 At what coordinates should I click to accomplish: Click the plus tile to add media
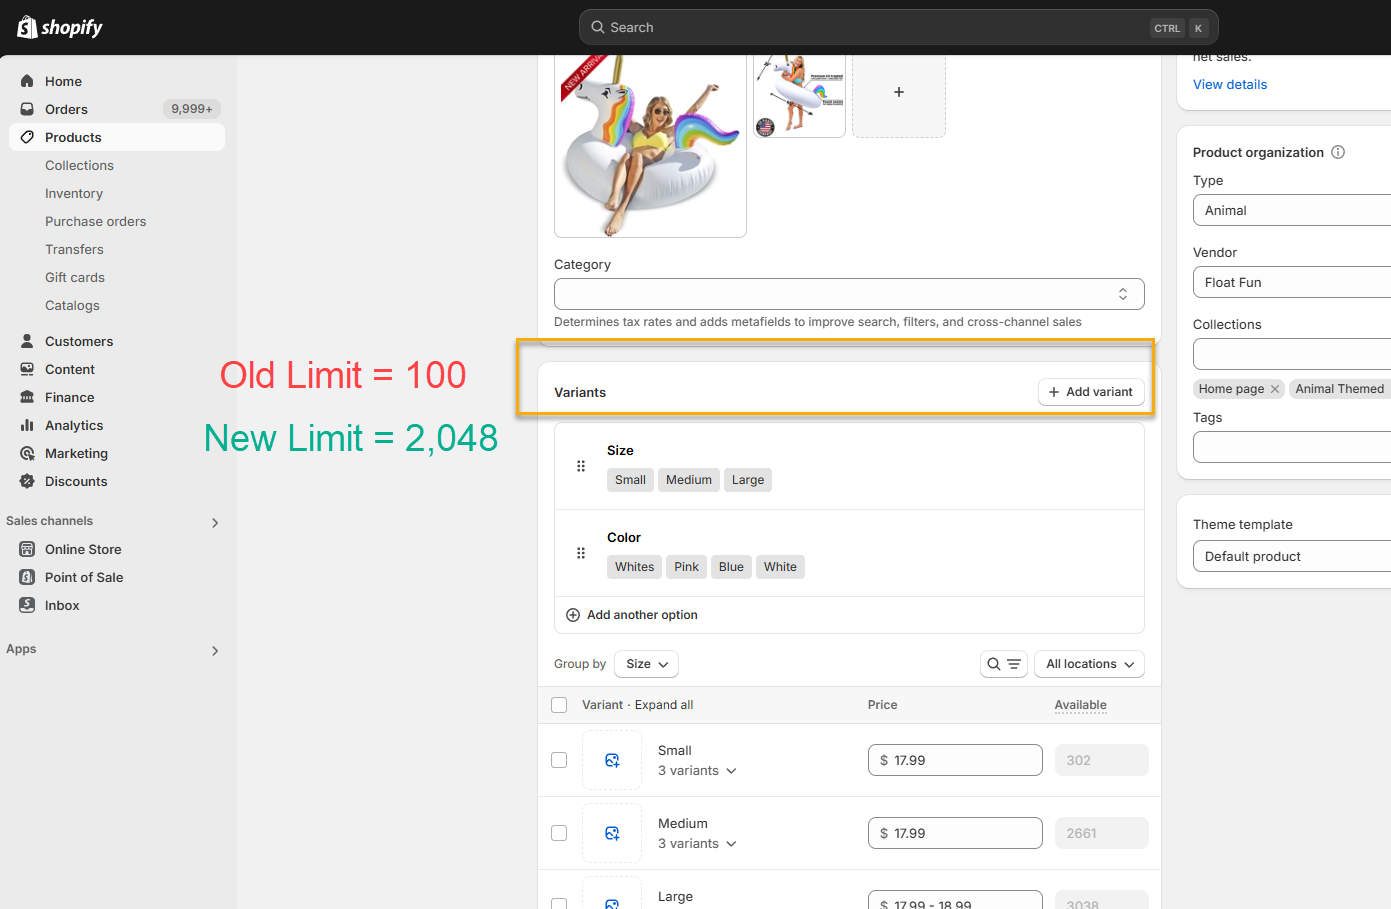pyautogui.click(x=898, y=92)
